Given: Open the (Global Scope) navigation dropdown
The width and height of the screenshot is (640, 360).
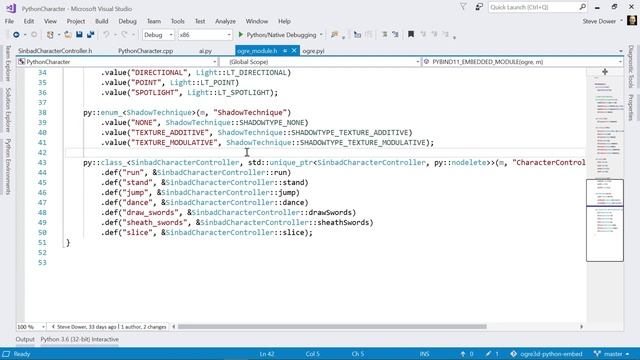Looking at the screenshot, I should click(x=320, y=62).
